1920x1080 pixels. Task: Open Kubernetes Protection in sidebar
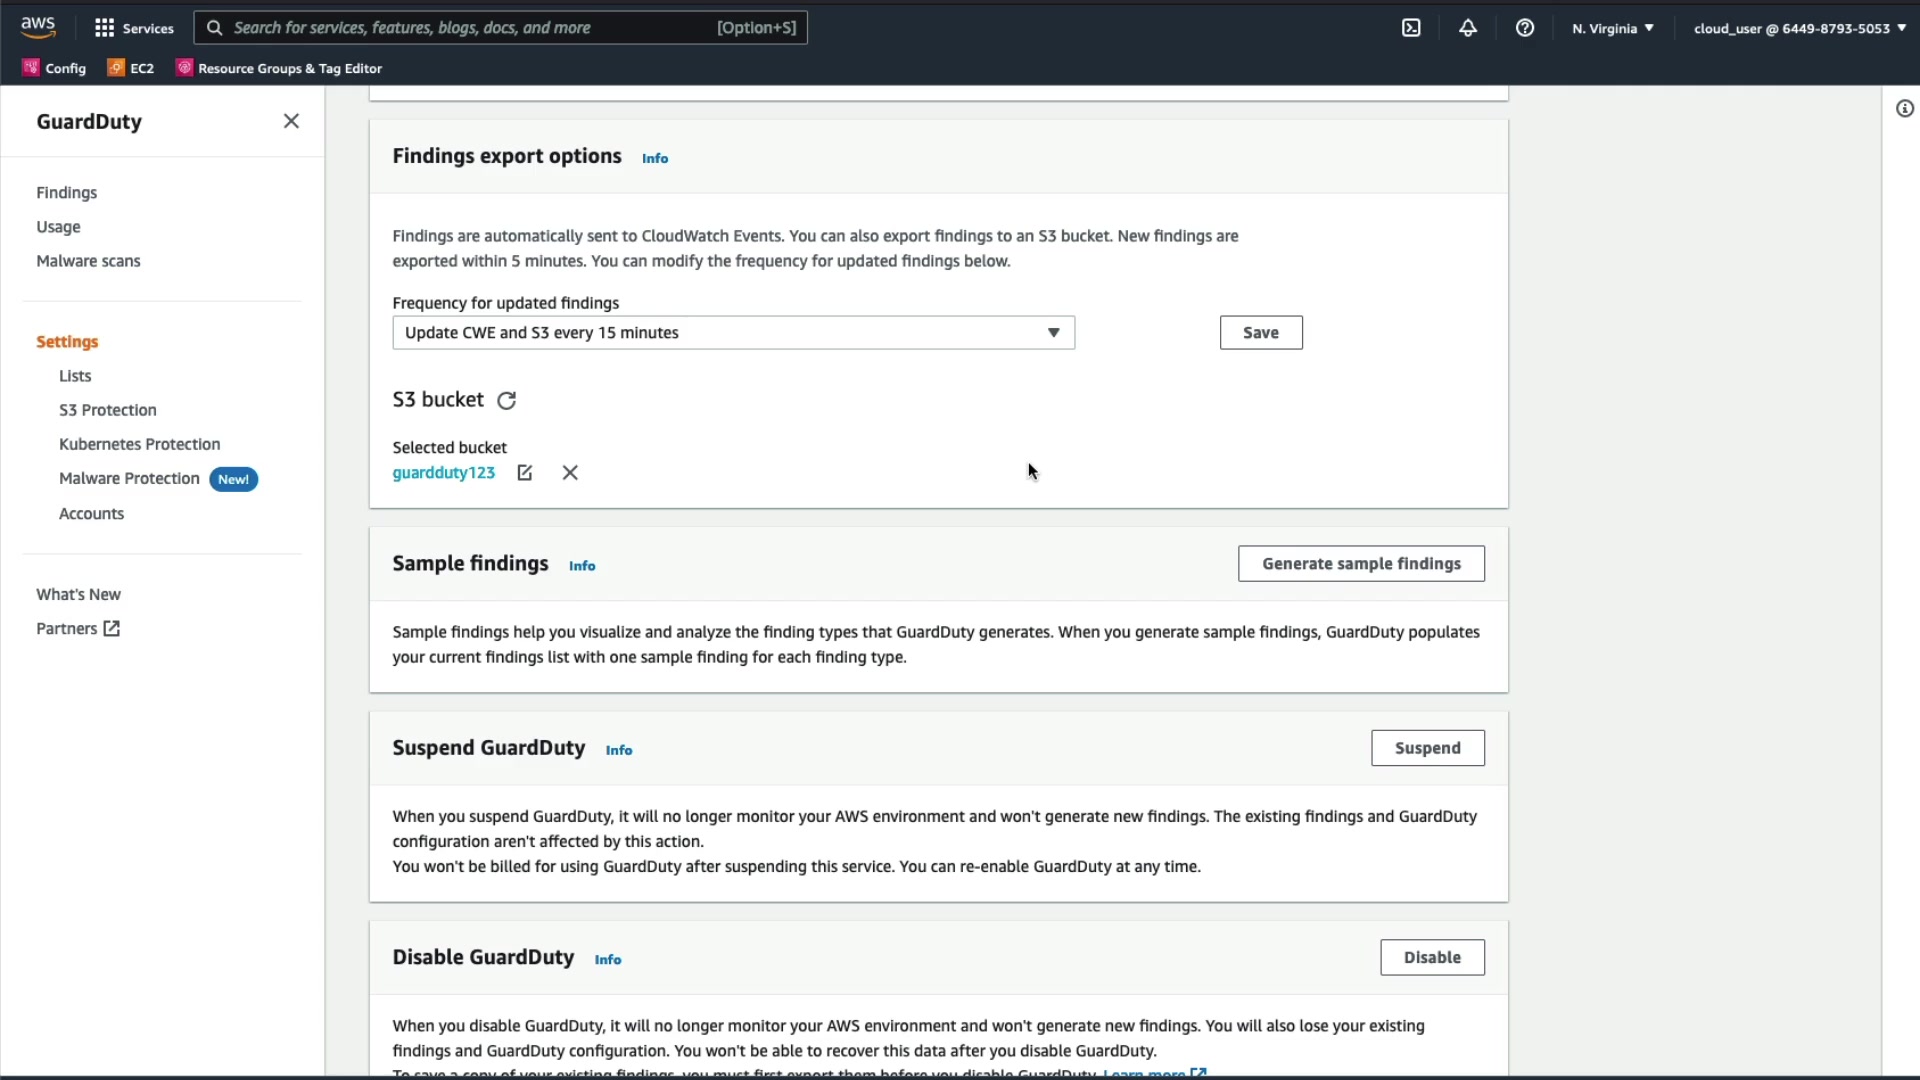[x=139, y=444]
